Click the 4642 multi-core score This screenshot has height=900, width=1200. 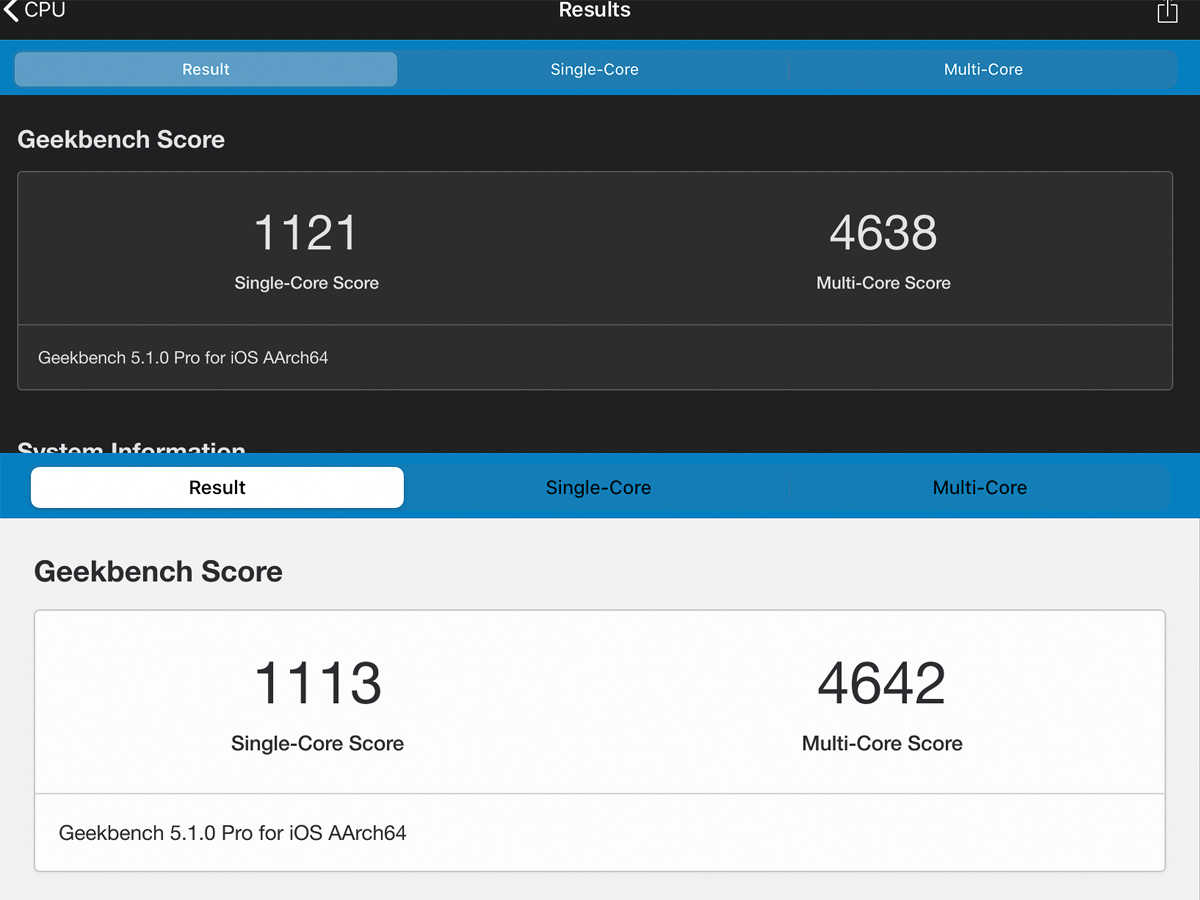point(882,683)
